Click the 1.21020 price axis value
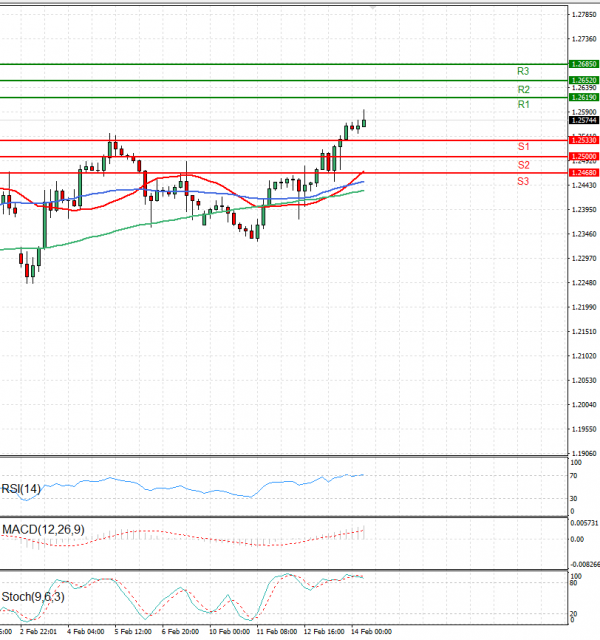The width and height of the screenshot is (600, 640). (x=584, y=356)
